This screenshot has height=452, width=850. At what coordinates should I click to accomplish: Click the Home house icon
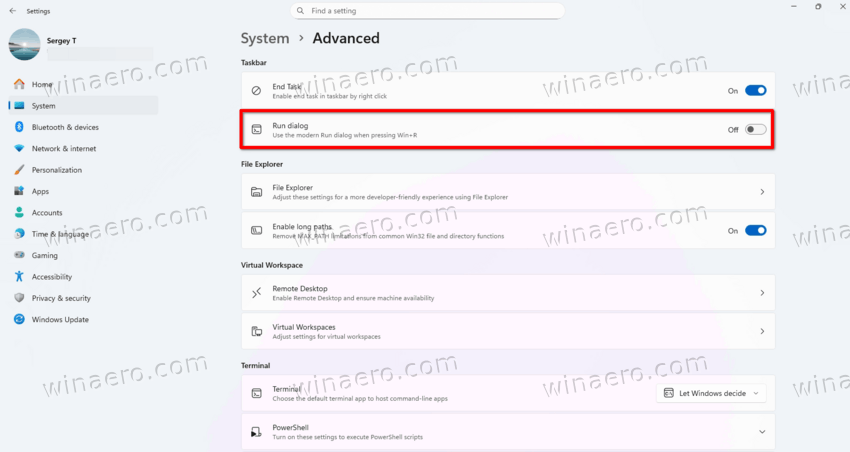[20, 84]
